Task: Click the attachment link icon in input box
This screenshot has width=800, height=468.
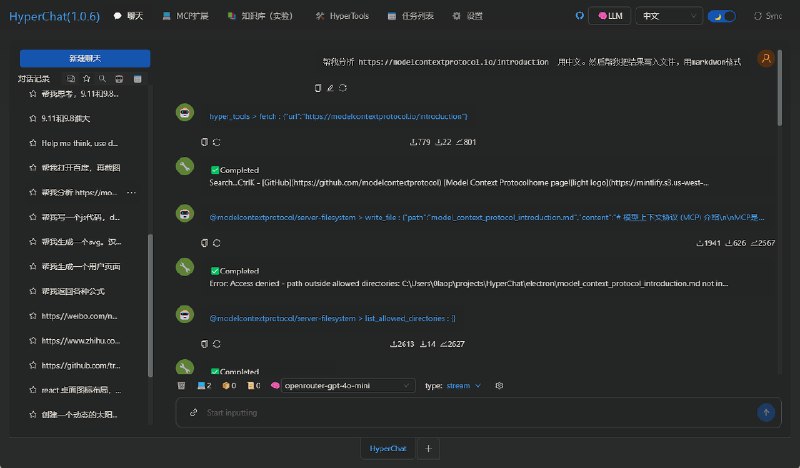Action: 193,412
